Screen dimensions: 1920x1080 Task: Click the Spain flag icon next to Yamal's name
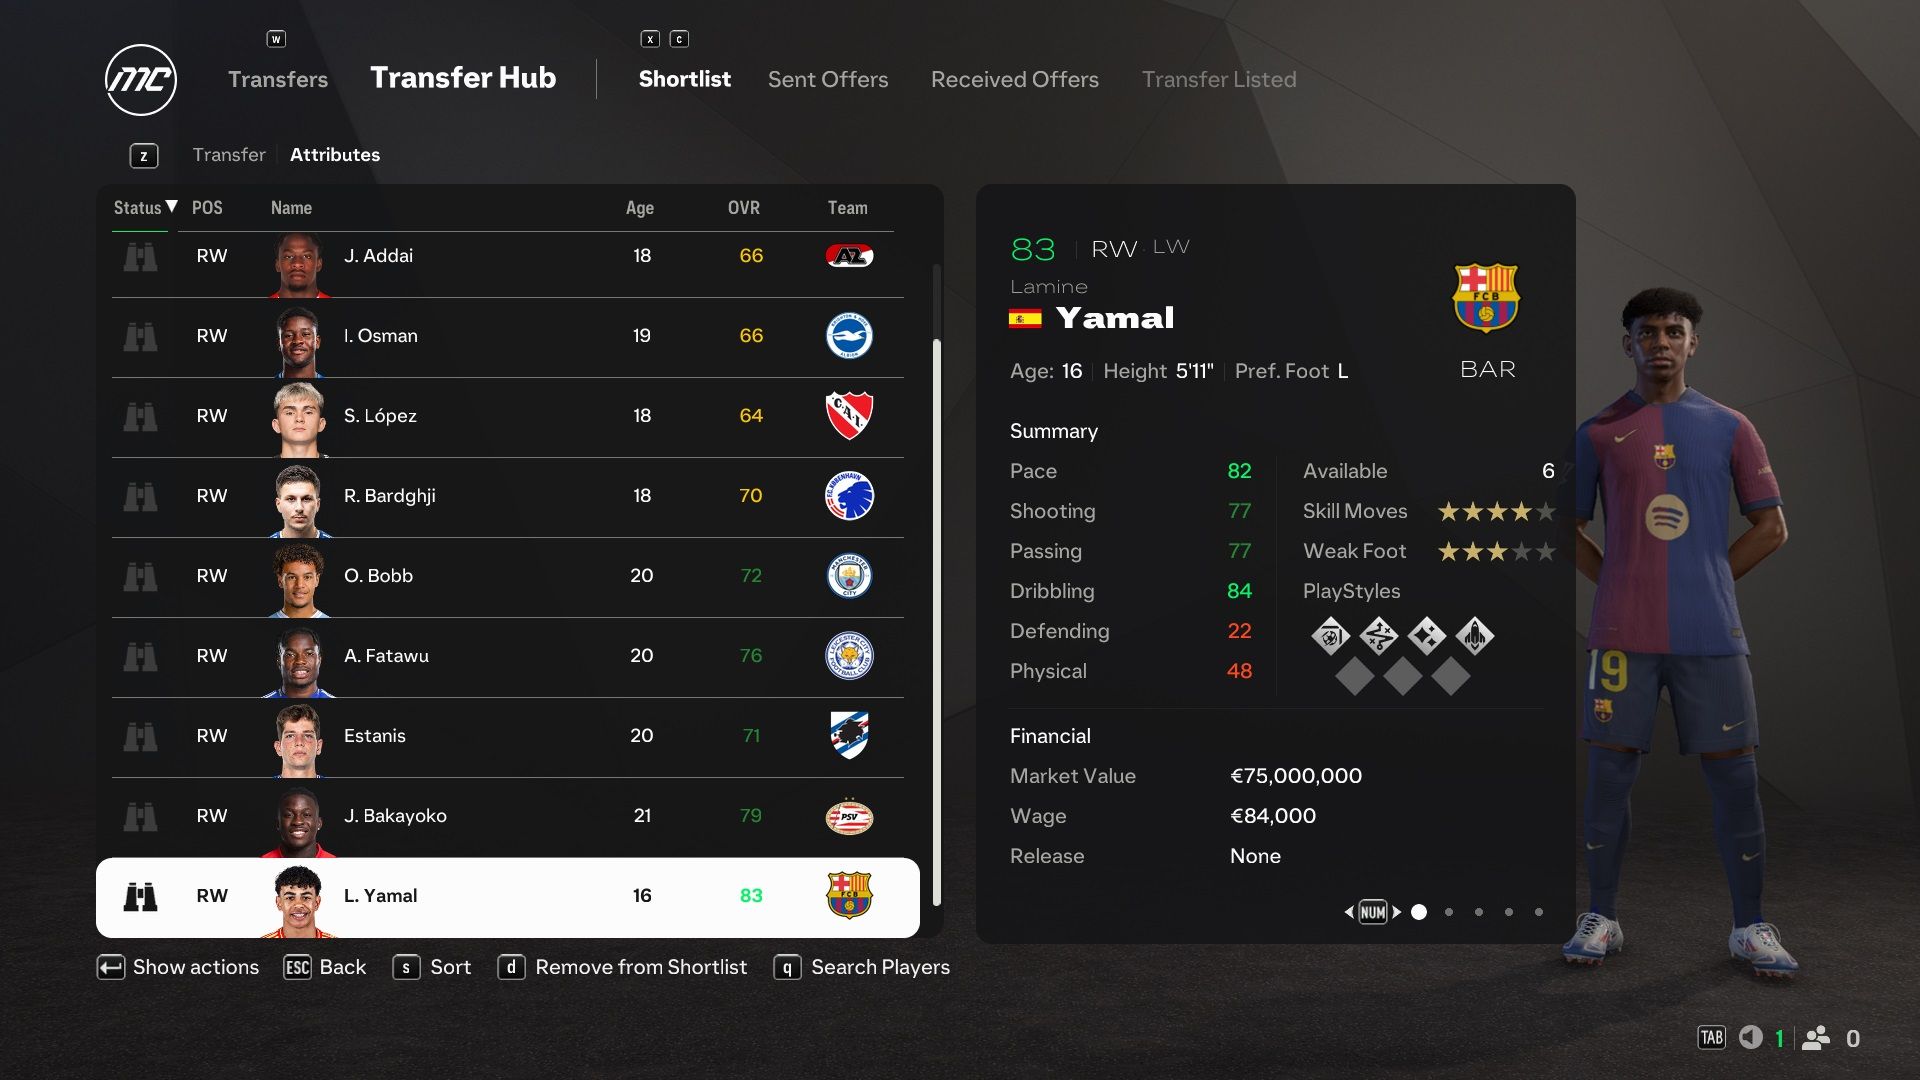[1025, 318]
